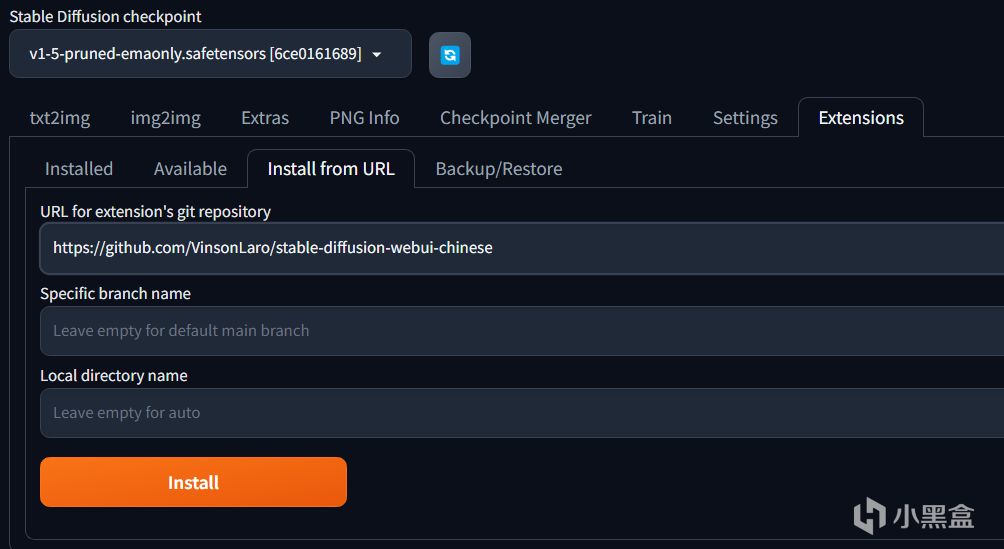The image size is (1004, 549).
Task: Open the Checkpoint Merger tab
Action: 515,118
